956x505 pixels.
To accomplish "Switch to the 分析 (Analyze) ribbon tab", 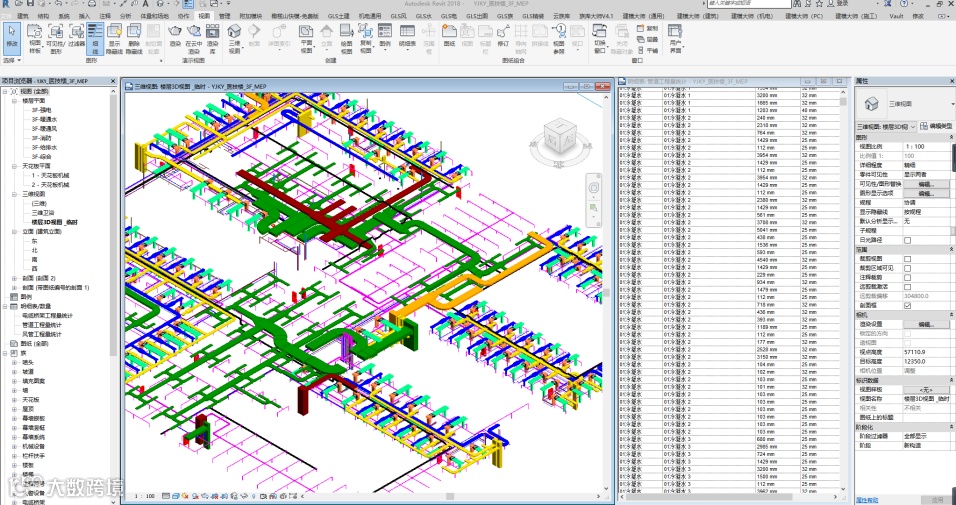I will (125, 17).
